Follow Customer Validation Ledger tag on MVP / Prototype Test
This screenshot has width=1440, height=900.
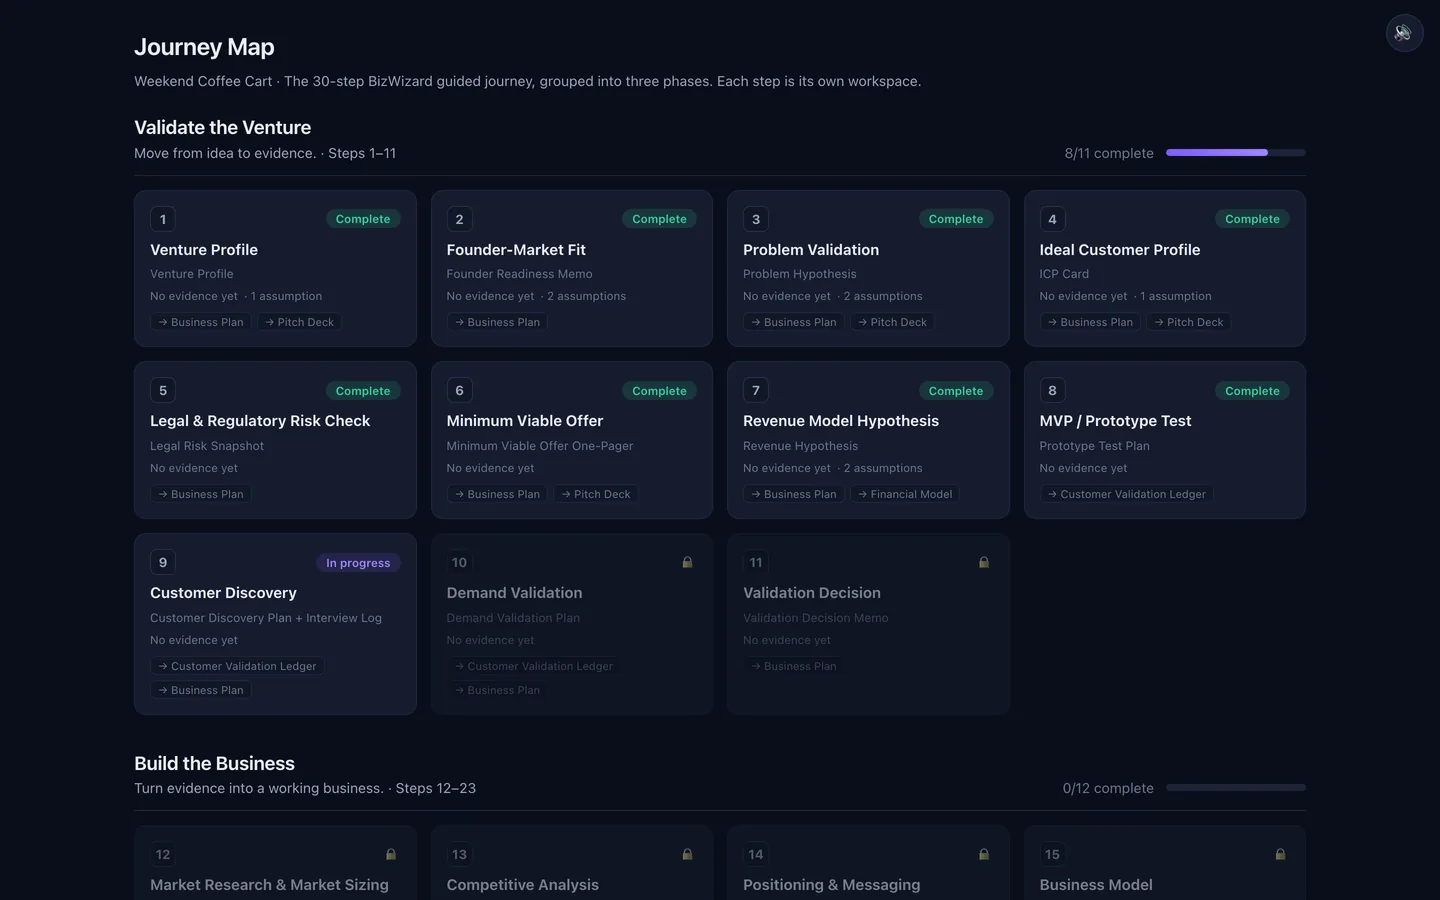(x=1126, y=494)
